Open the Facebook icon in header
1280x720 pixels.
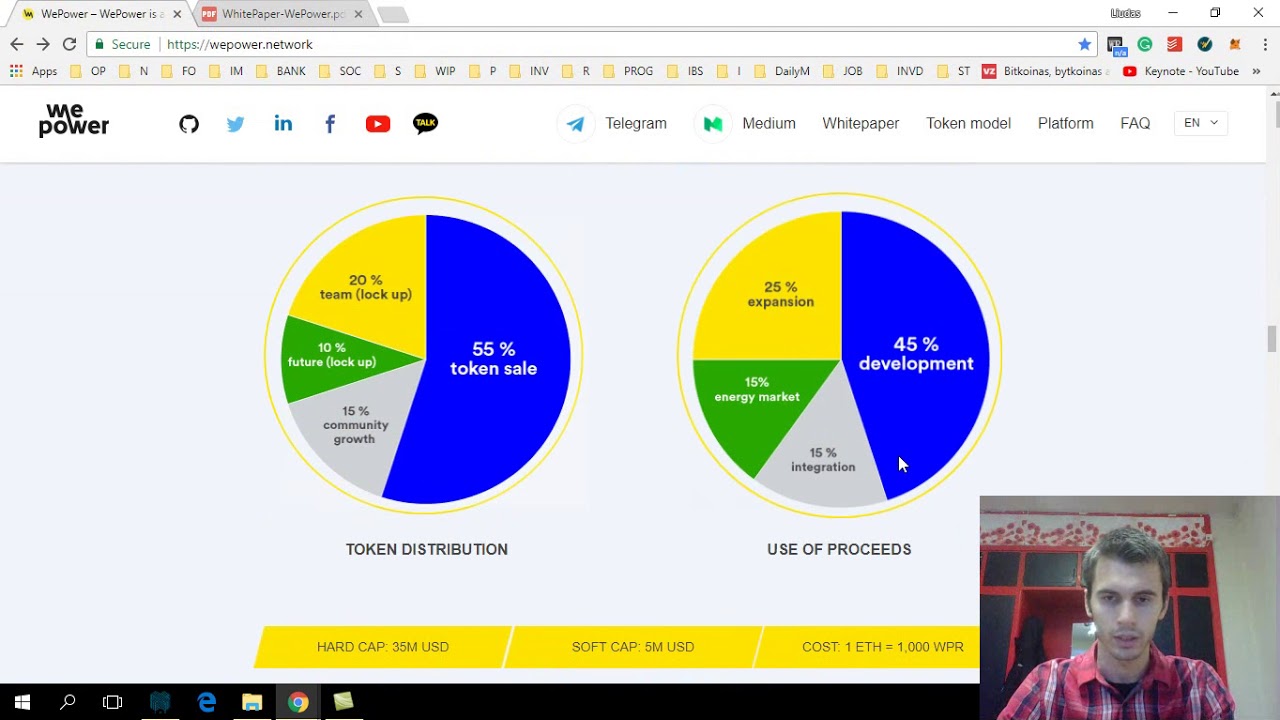coord(330,124)
